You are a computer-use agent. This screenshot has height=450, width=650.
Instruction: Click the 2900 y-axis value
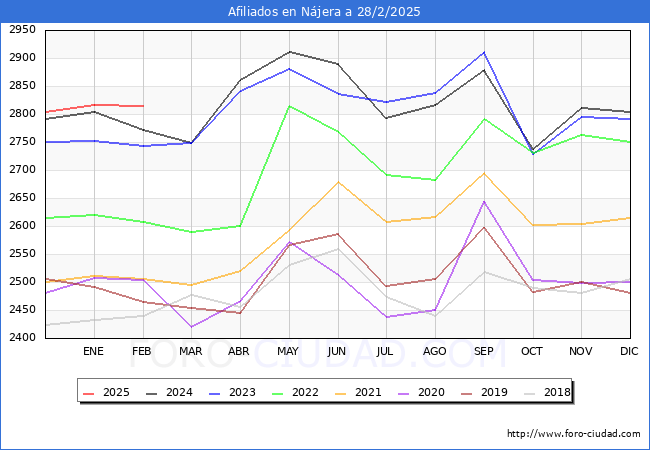pos(22,58)
